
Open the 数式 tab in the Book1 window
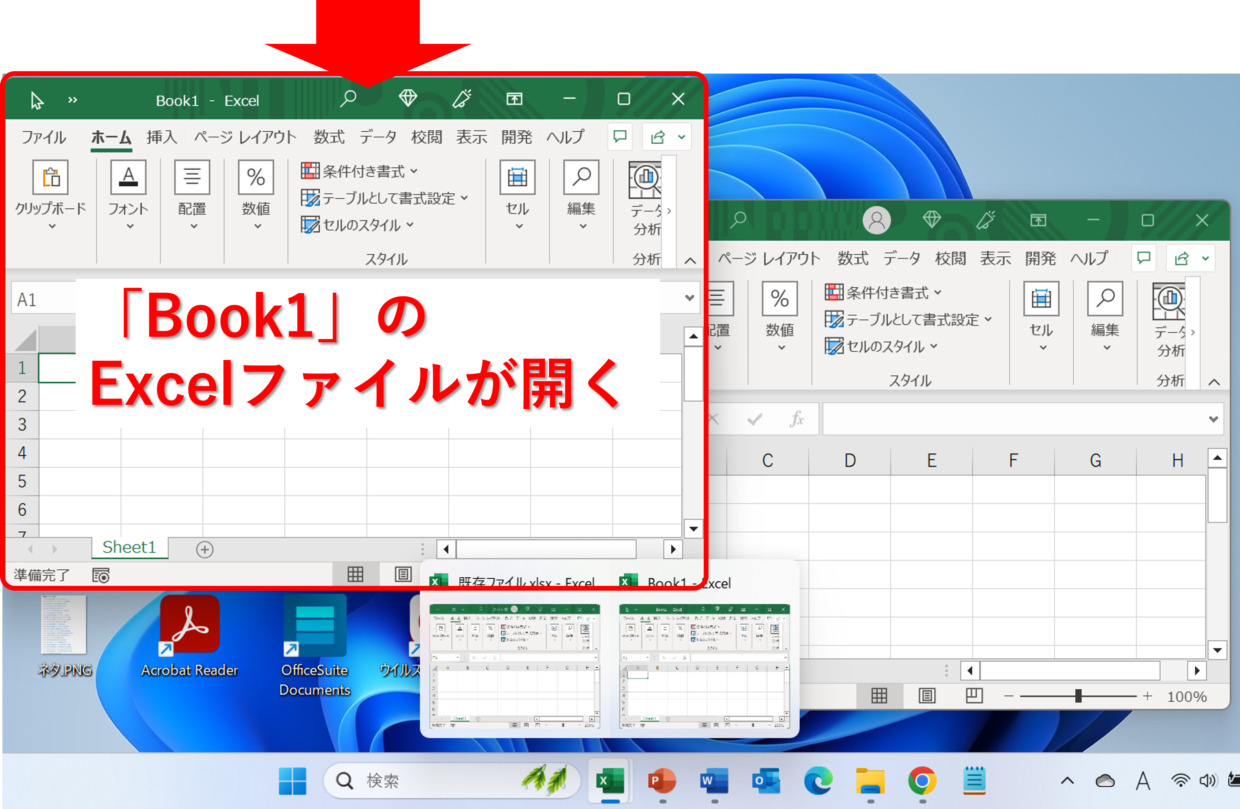pos(329,137)
